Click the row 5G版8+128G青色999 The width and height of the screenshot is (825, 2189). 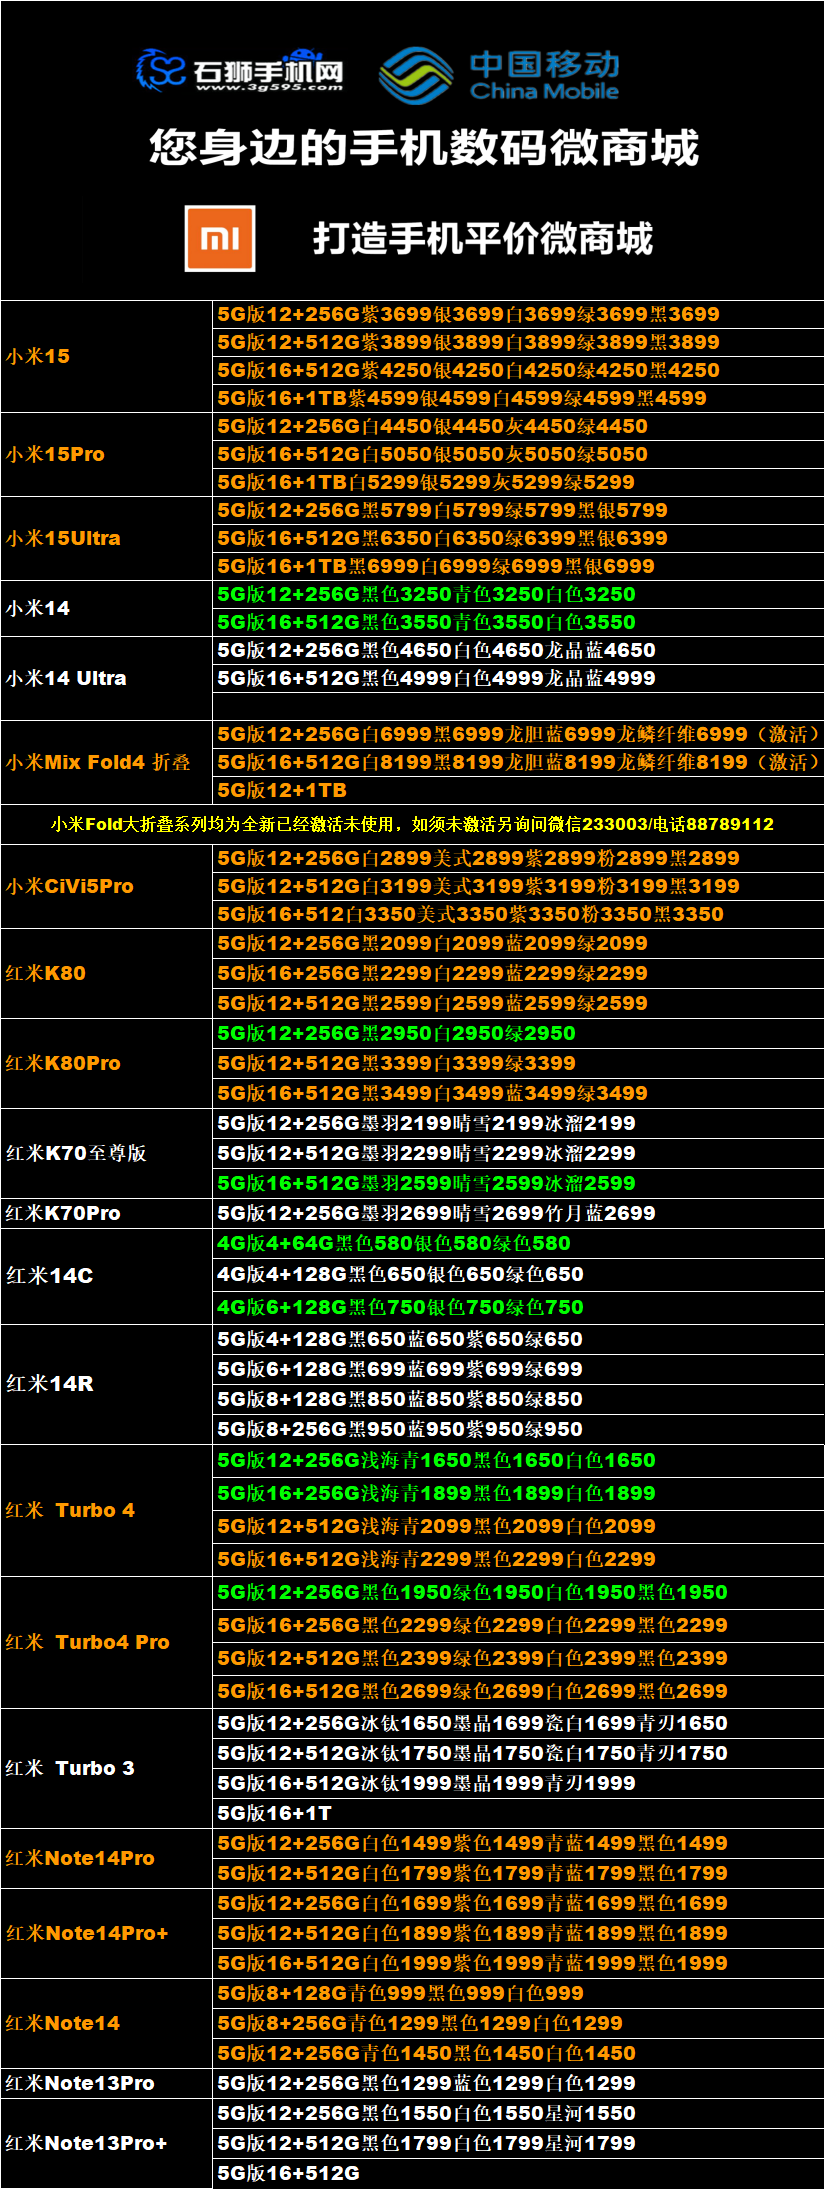pos(519,1993)
